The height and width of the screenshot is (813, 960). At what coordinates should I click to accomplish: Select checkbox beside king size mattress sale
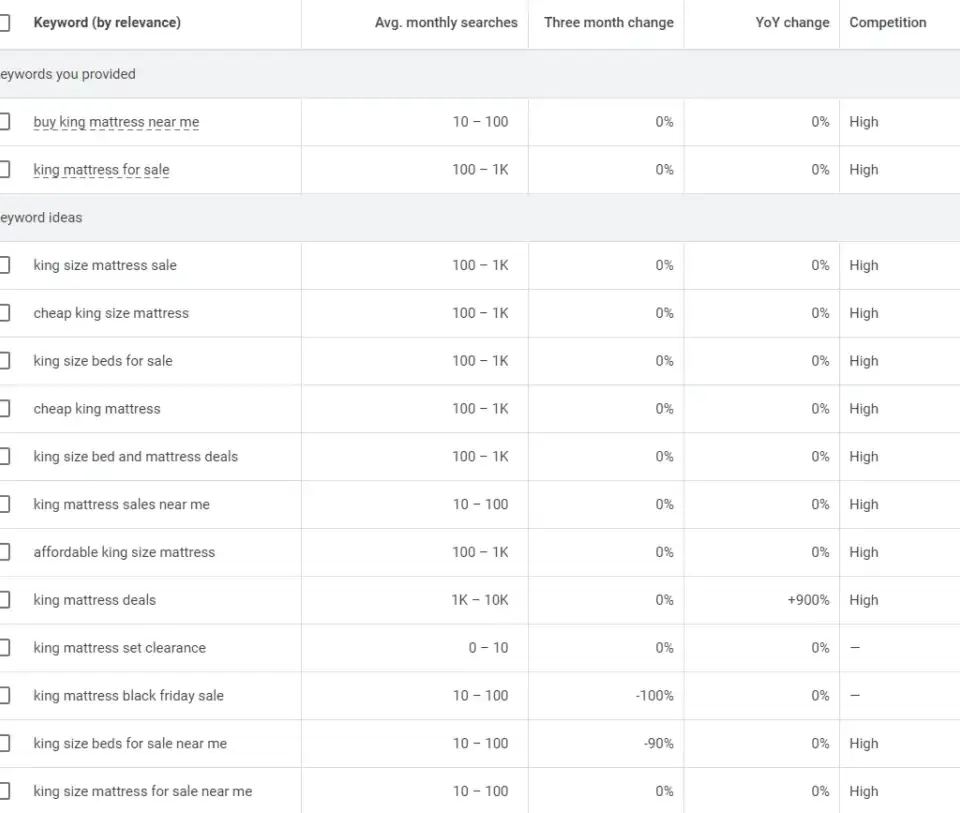[4, 265]
